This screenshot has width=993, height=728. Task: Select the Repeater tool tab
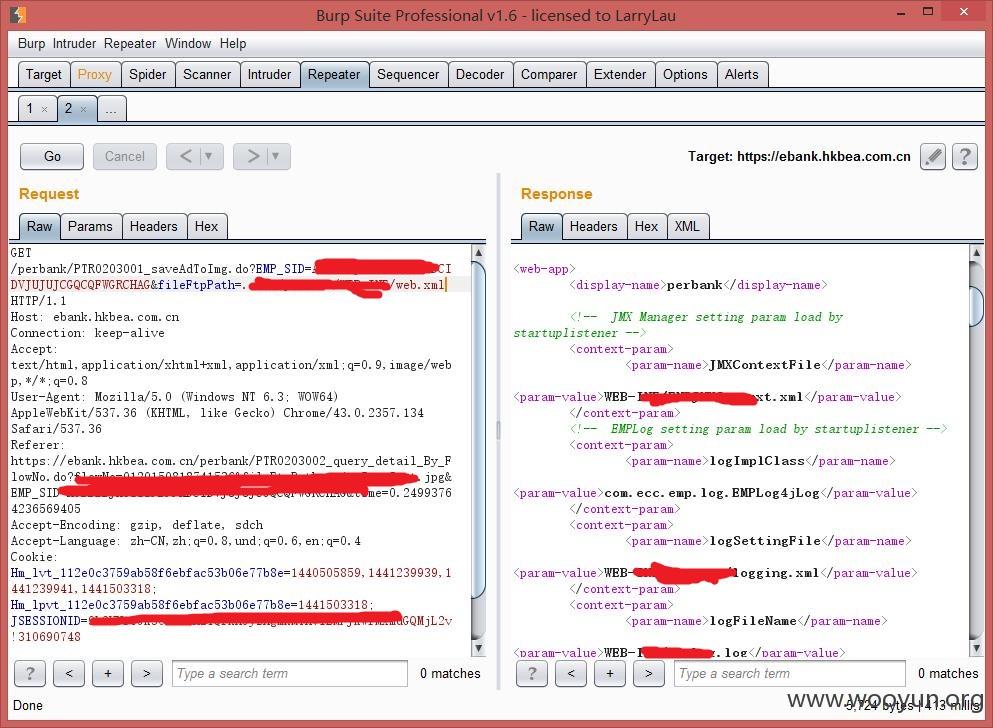click(334, 75)
